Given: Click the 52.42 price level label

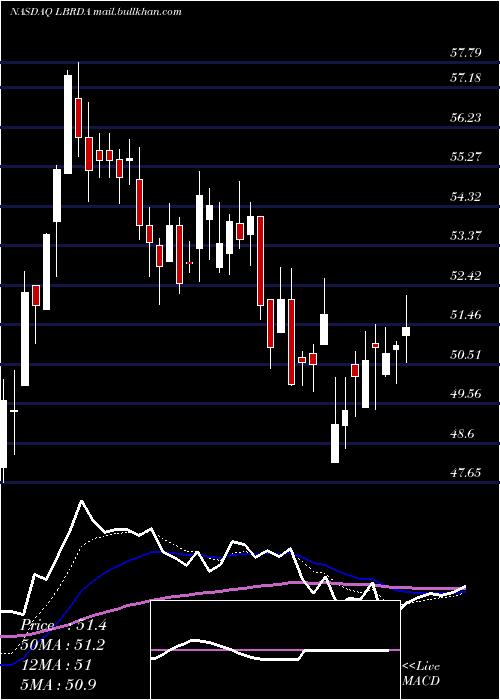Looking at the screenshot, I should tap(466, 275).
